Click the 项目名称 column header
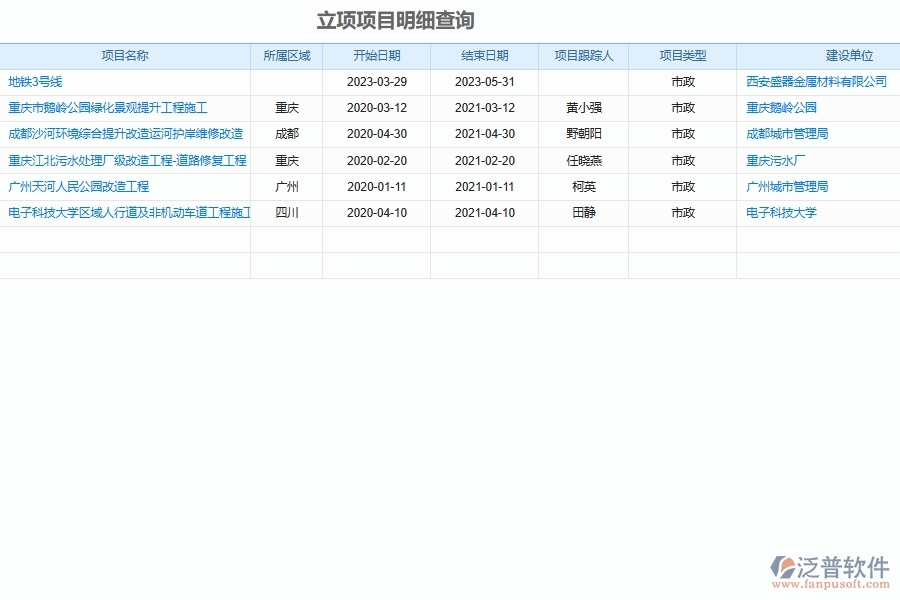 125,56
